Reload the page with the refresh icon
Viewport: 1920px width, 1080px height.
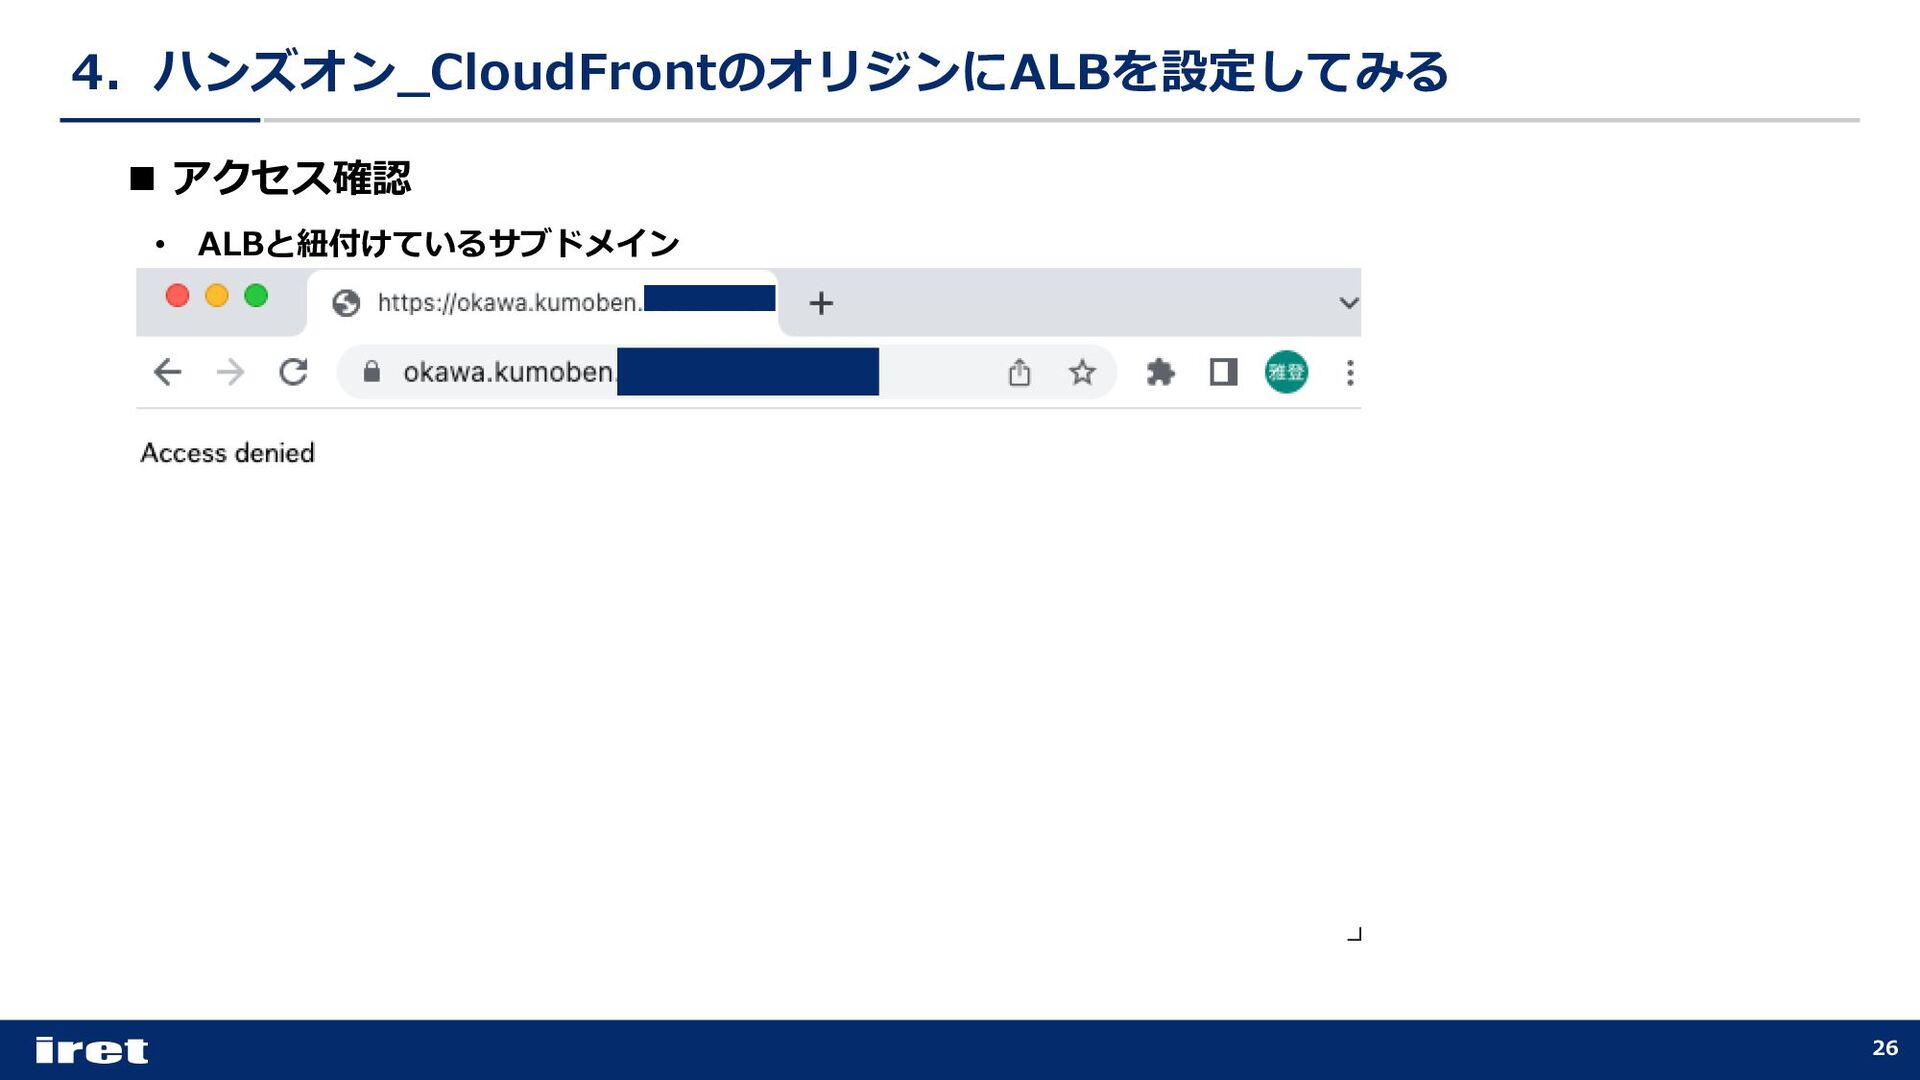click(x=293, y=372)
